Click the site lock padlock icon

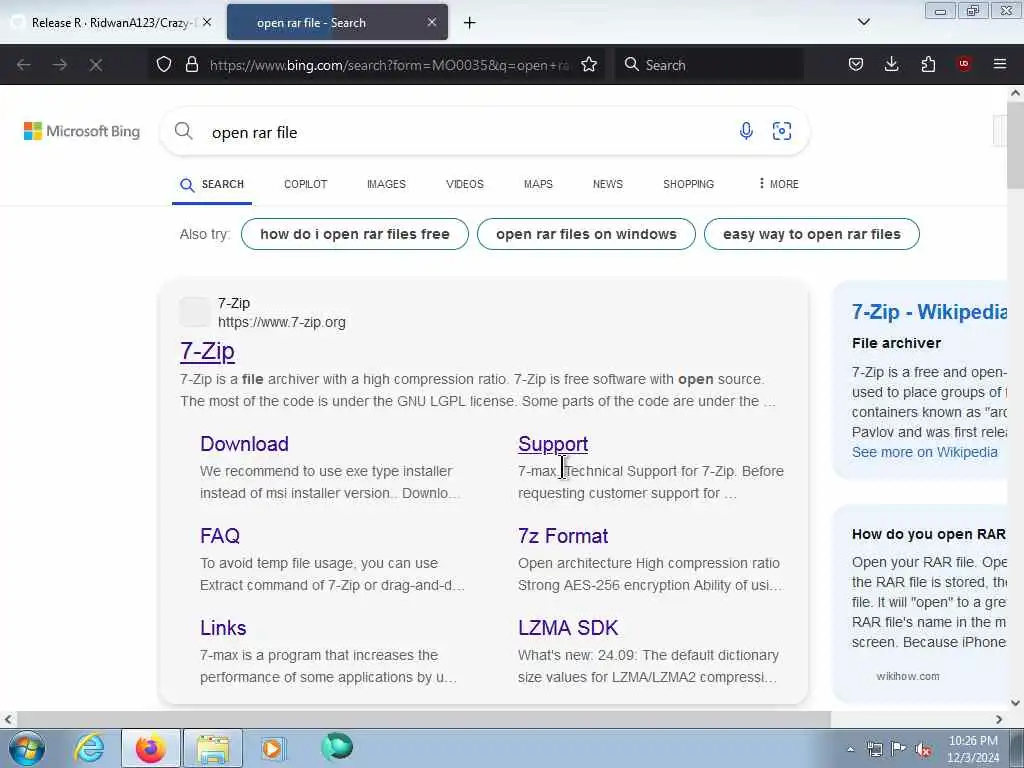[191, 64]
